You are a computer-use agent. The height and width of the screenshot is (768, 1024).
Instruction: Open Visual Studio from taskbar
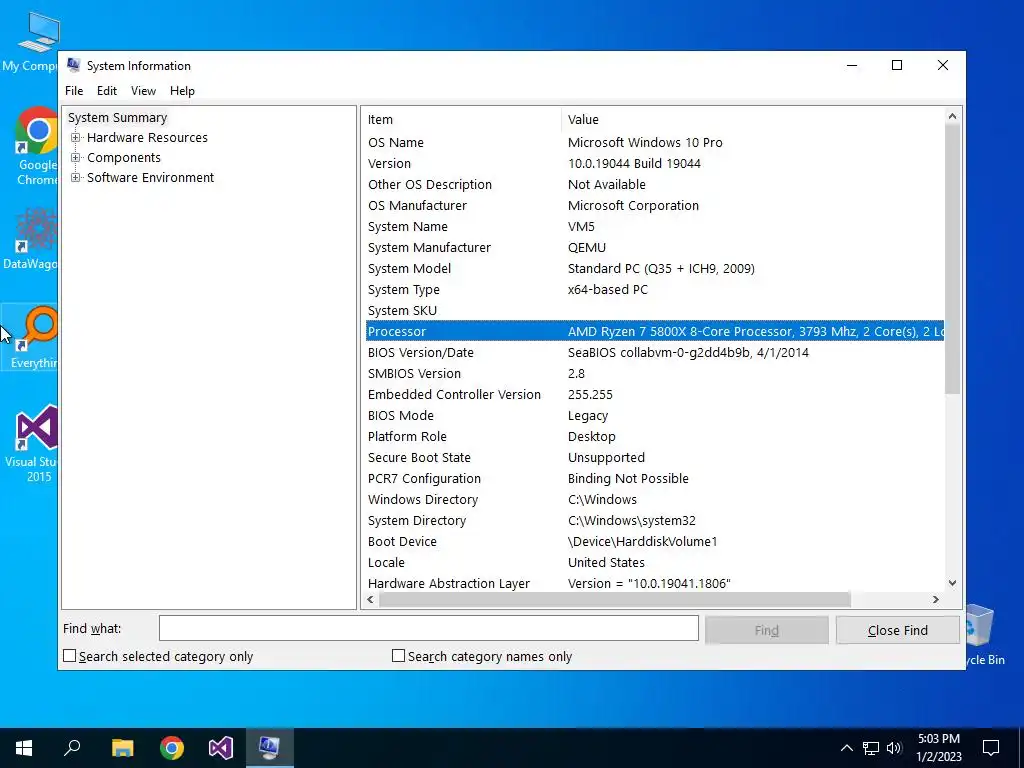click(221, 748)
